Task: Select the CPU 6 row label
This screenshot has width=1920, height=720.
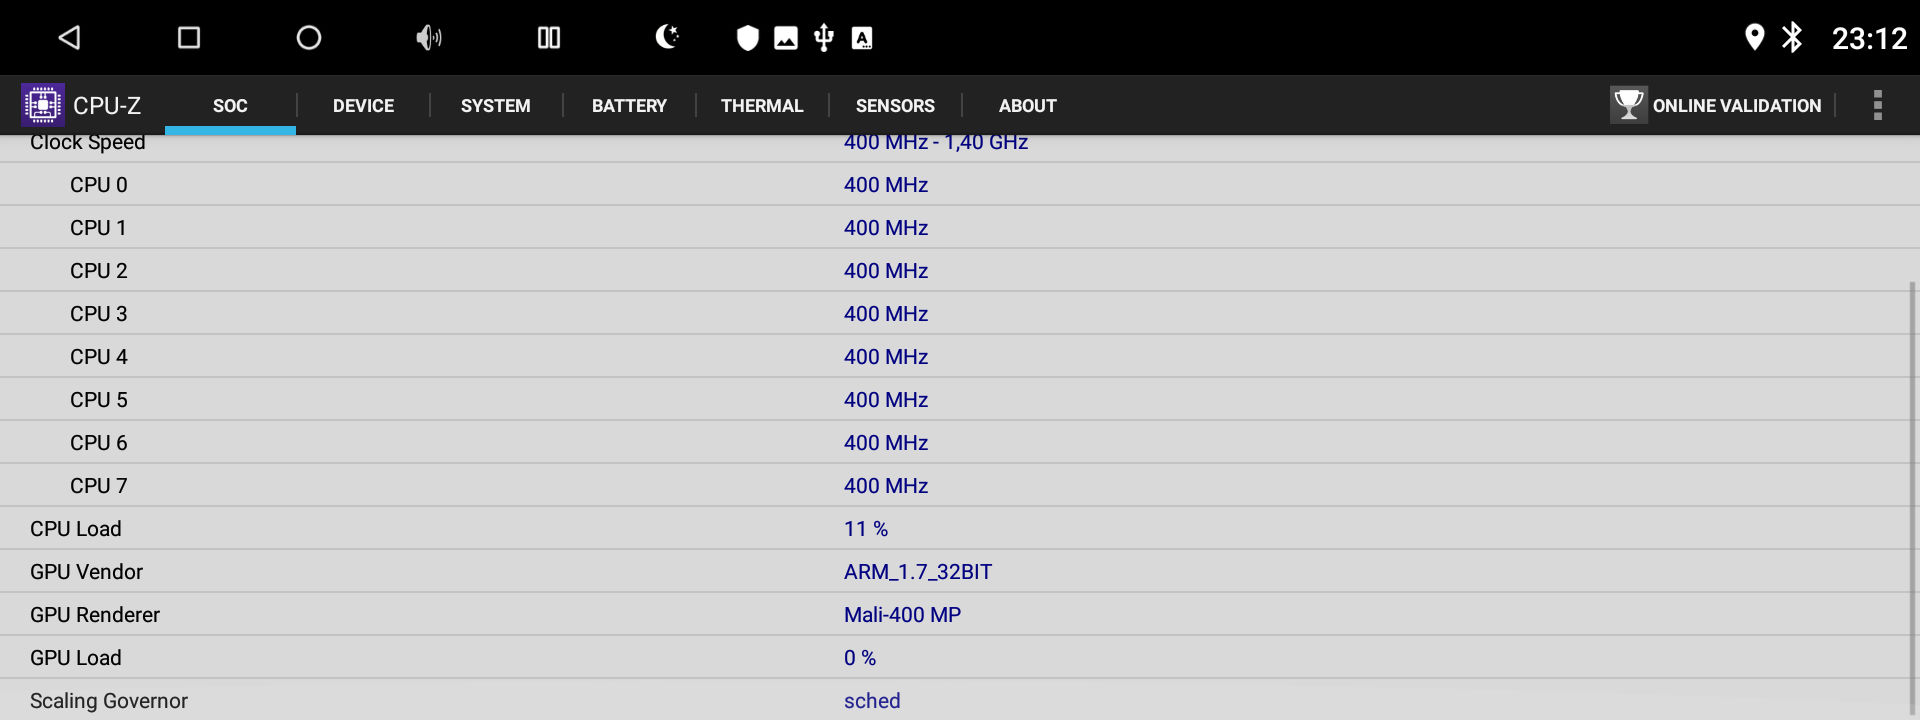Action: click(99, 443)
